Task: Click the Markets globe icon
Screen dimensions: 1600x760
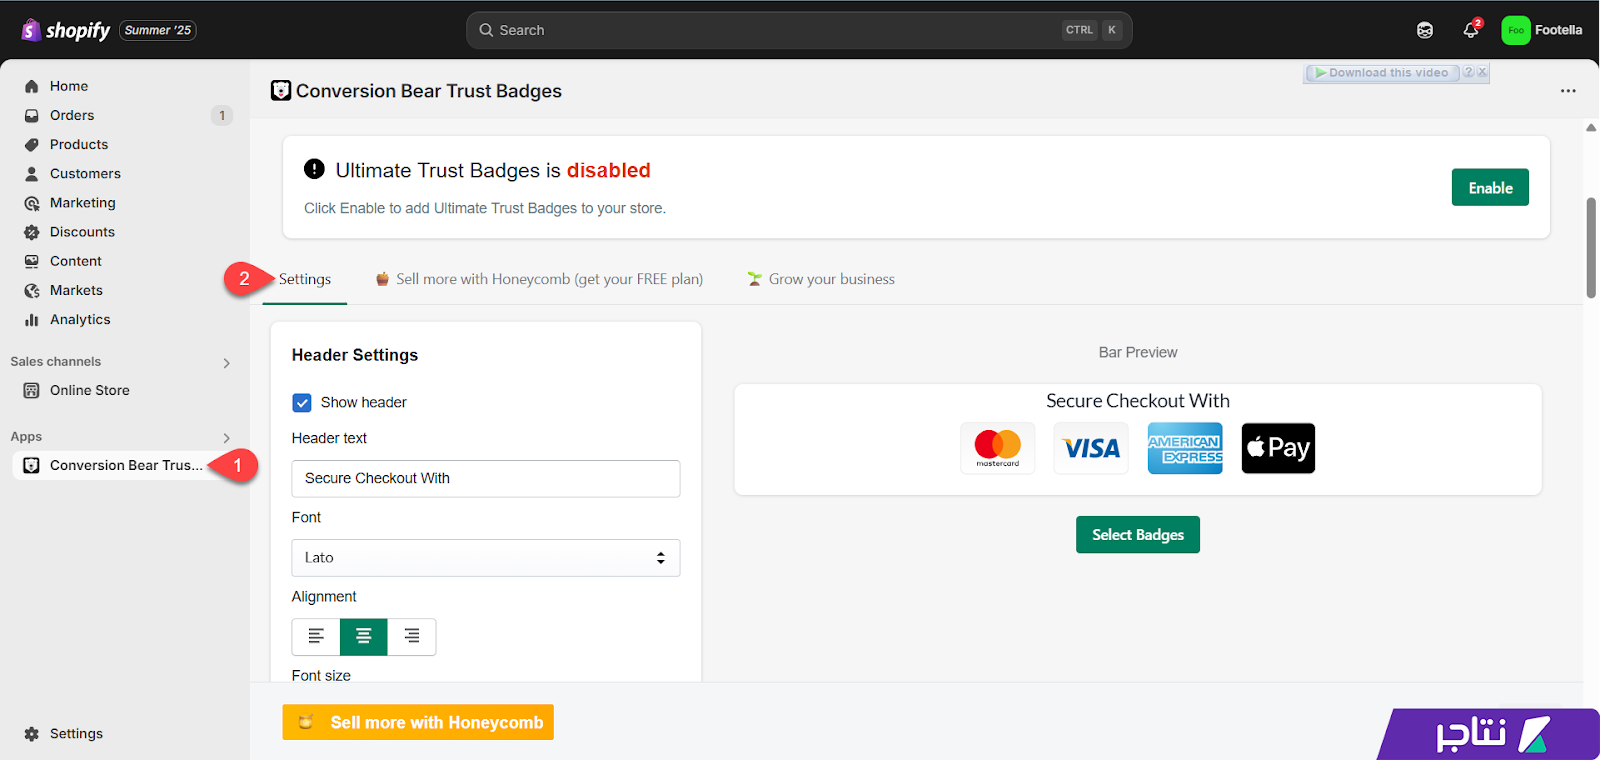Action: coord(31,290)
